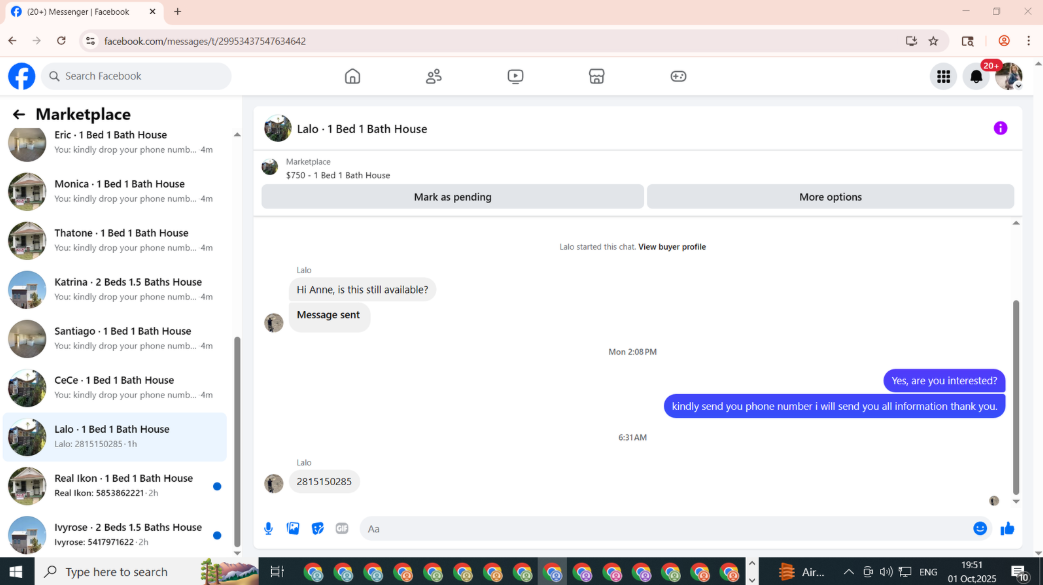
Task: Open the CeCe 1 Bed 1 Bath House chat
Action: coord(114,388)
